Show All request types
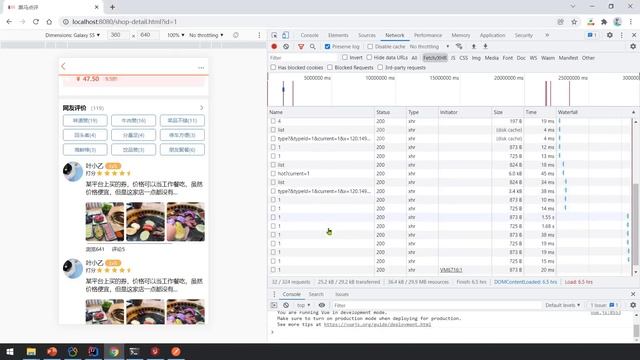640x360 pixels. pos(414,58)
